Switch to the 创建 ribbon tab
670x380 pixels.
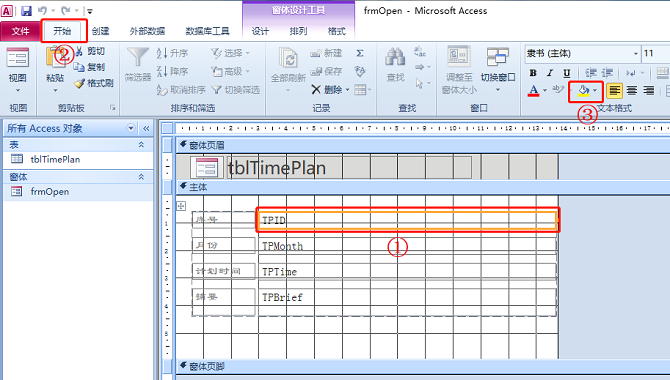(100, 31)
